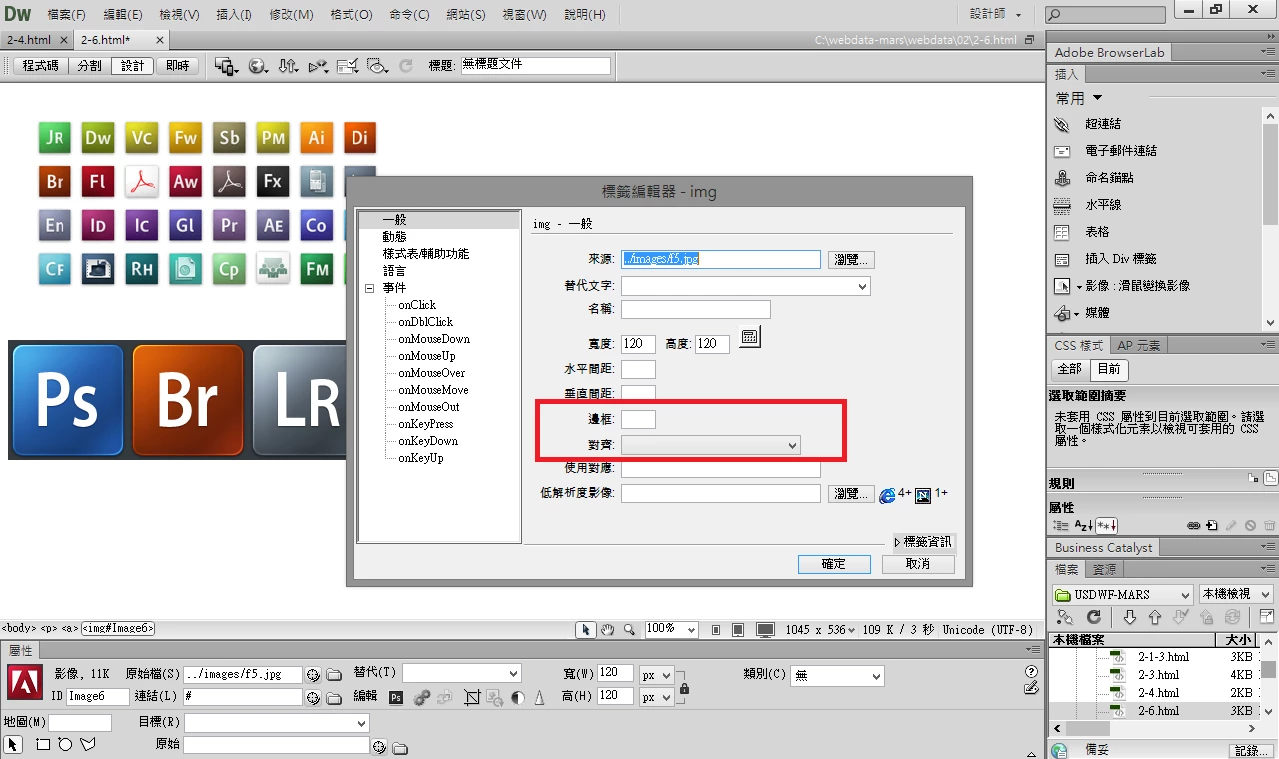Click browse folder icon next to source file
The height and width of the screenshot is (759, 1279).
pos(333,675)
